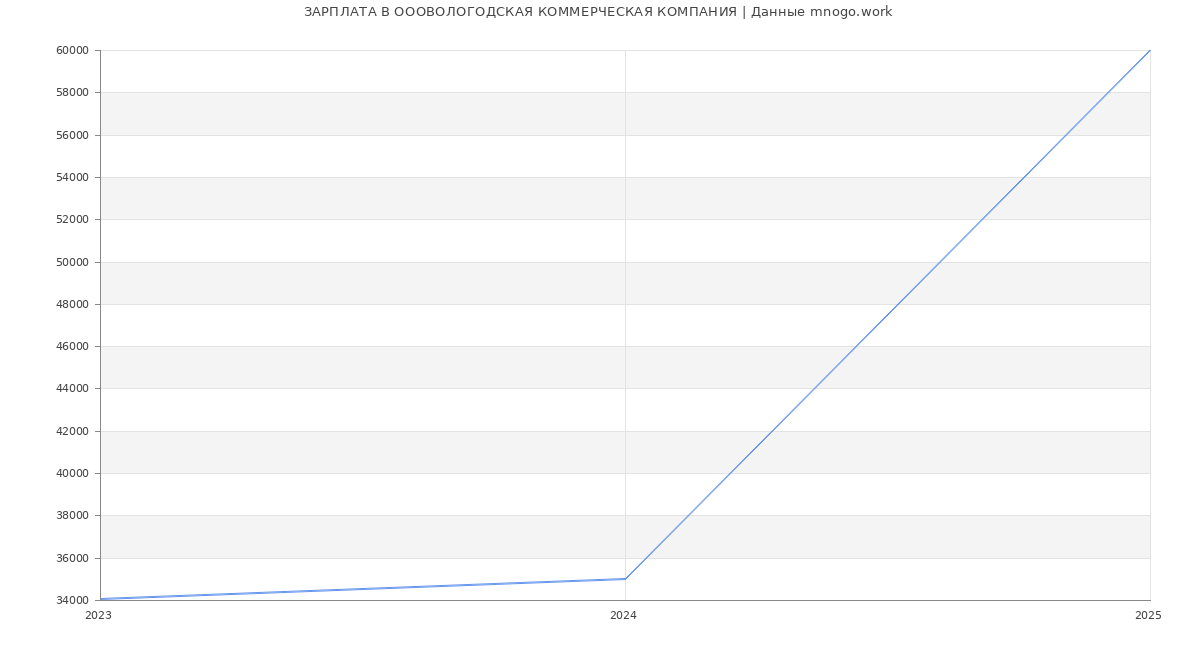Click the line's data point at 2024
The height and width of the screenshot is (650, 1200).
coord(625,579)
